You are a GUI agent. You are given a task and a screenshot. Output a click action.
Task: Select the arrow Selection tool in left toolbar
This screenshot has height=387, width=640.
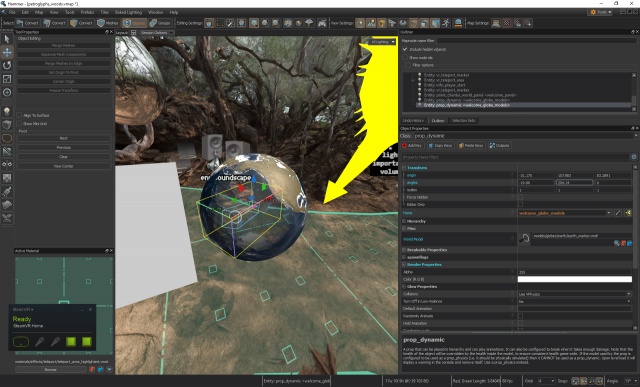[x=7, y=39]
